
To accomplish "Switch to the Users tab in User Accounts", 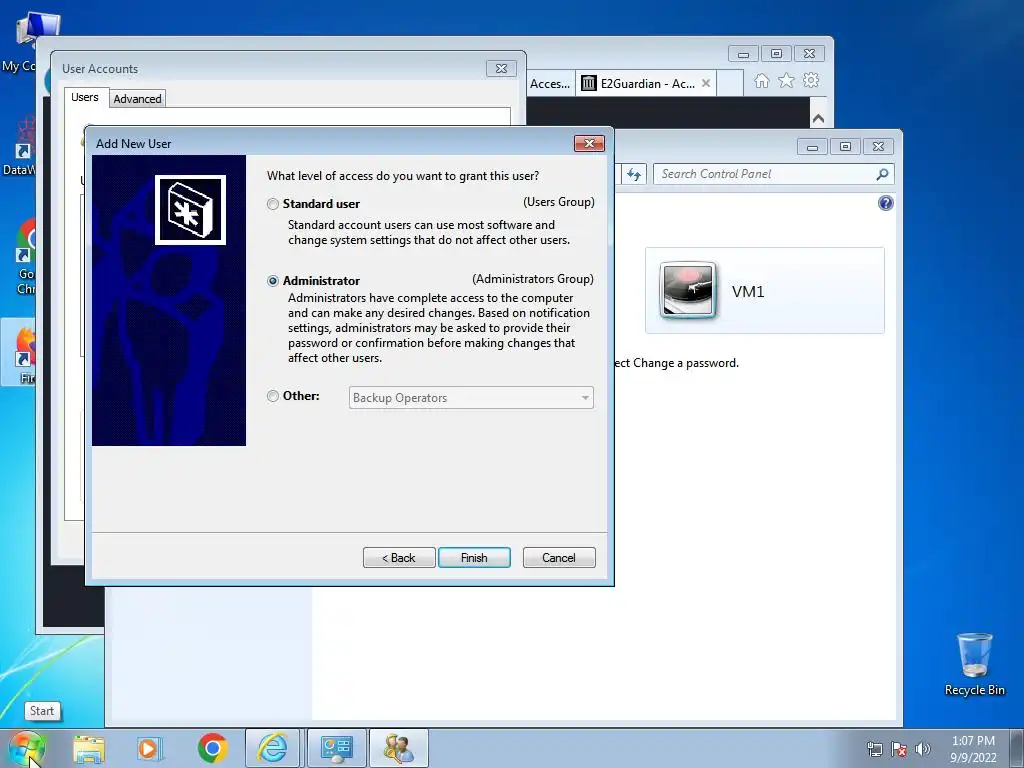I will pos(85,97).
